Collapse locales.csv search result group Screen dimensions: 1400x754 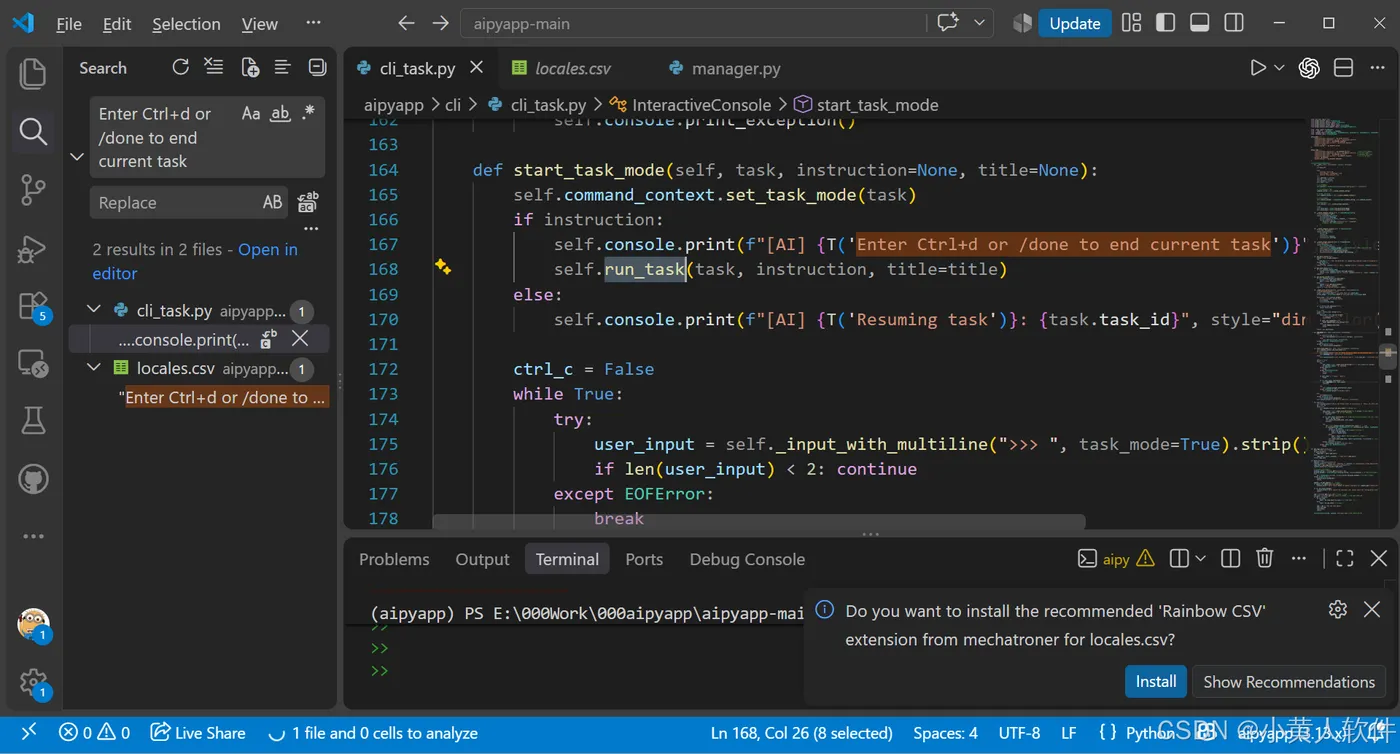tap(94, 368)
